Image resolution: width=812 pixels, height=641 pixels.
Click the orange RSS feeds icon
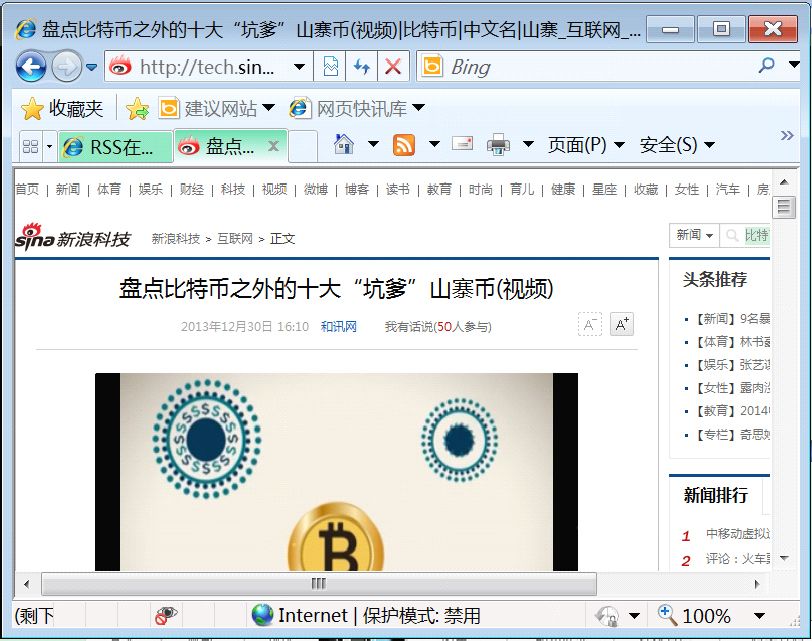coord(404,144)
